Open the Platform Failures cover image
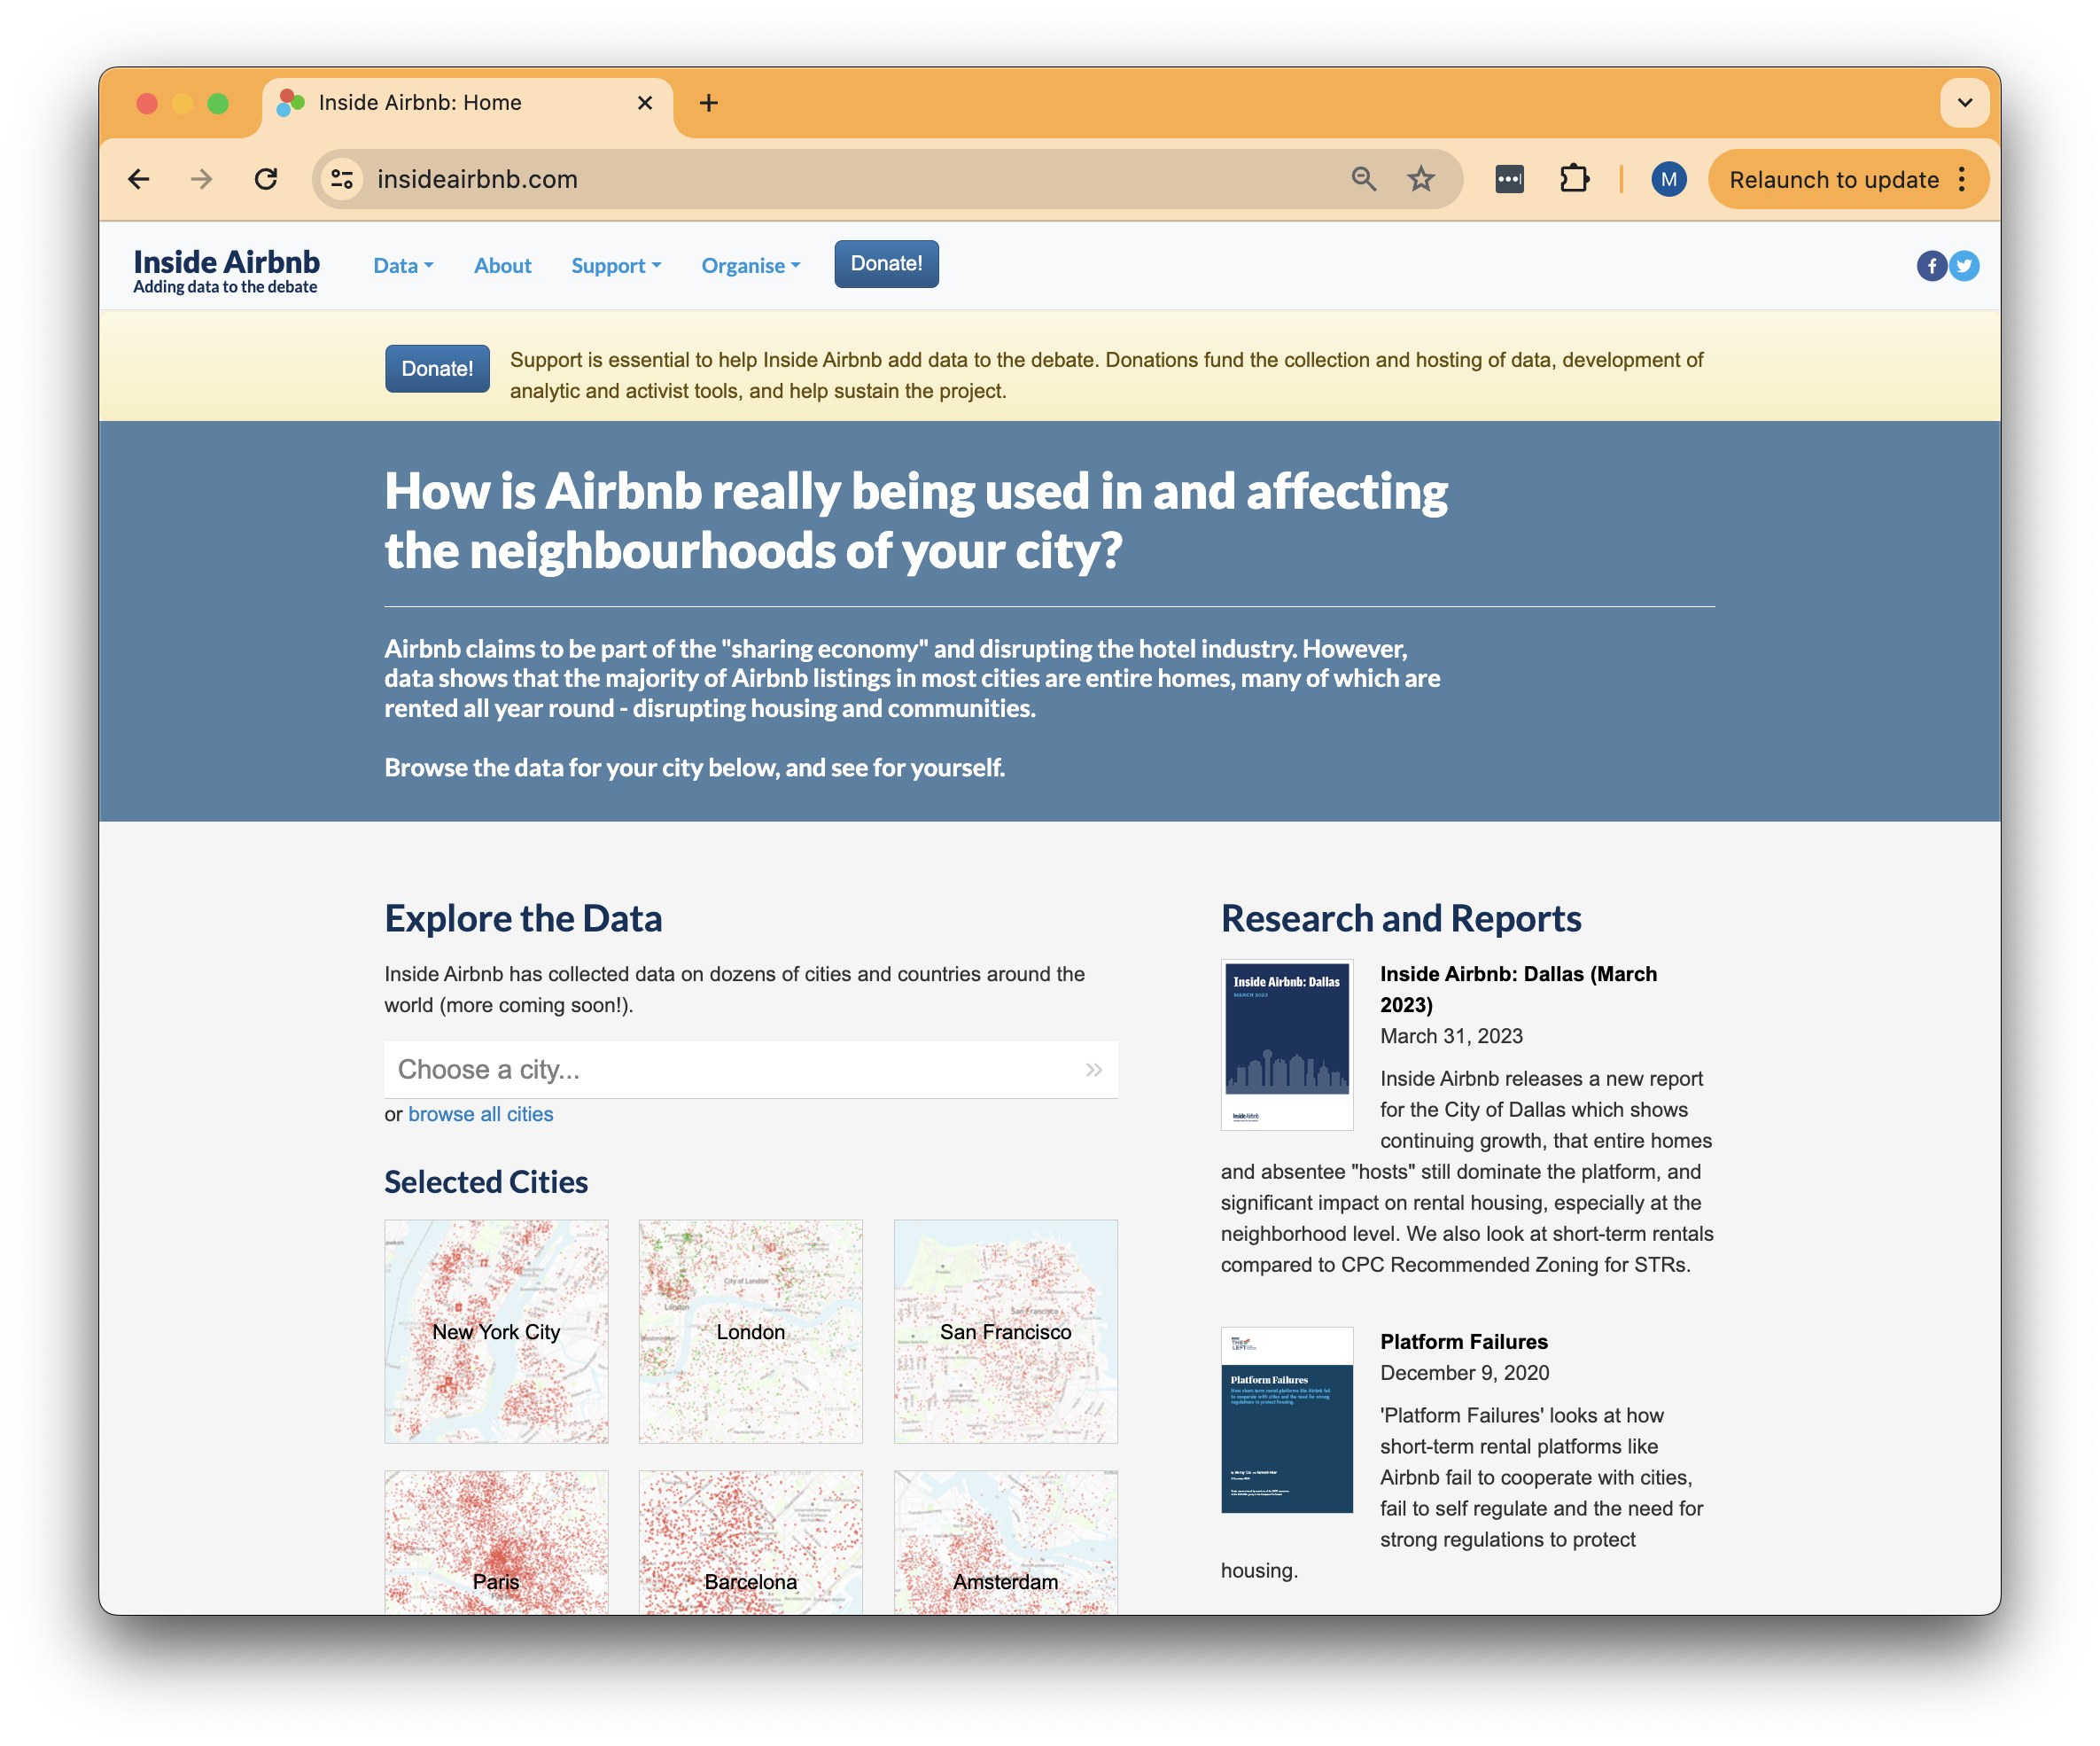Screen dimensions: 2100x1746 [x=1287, y=1420]
